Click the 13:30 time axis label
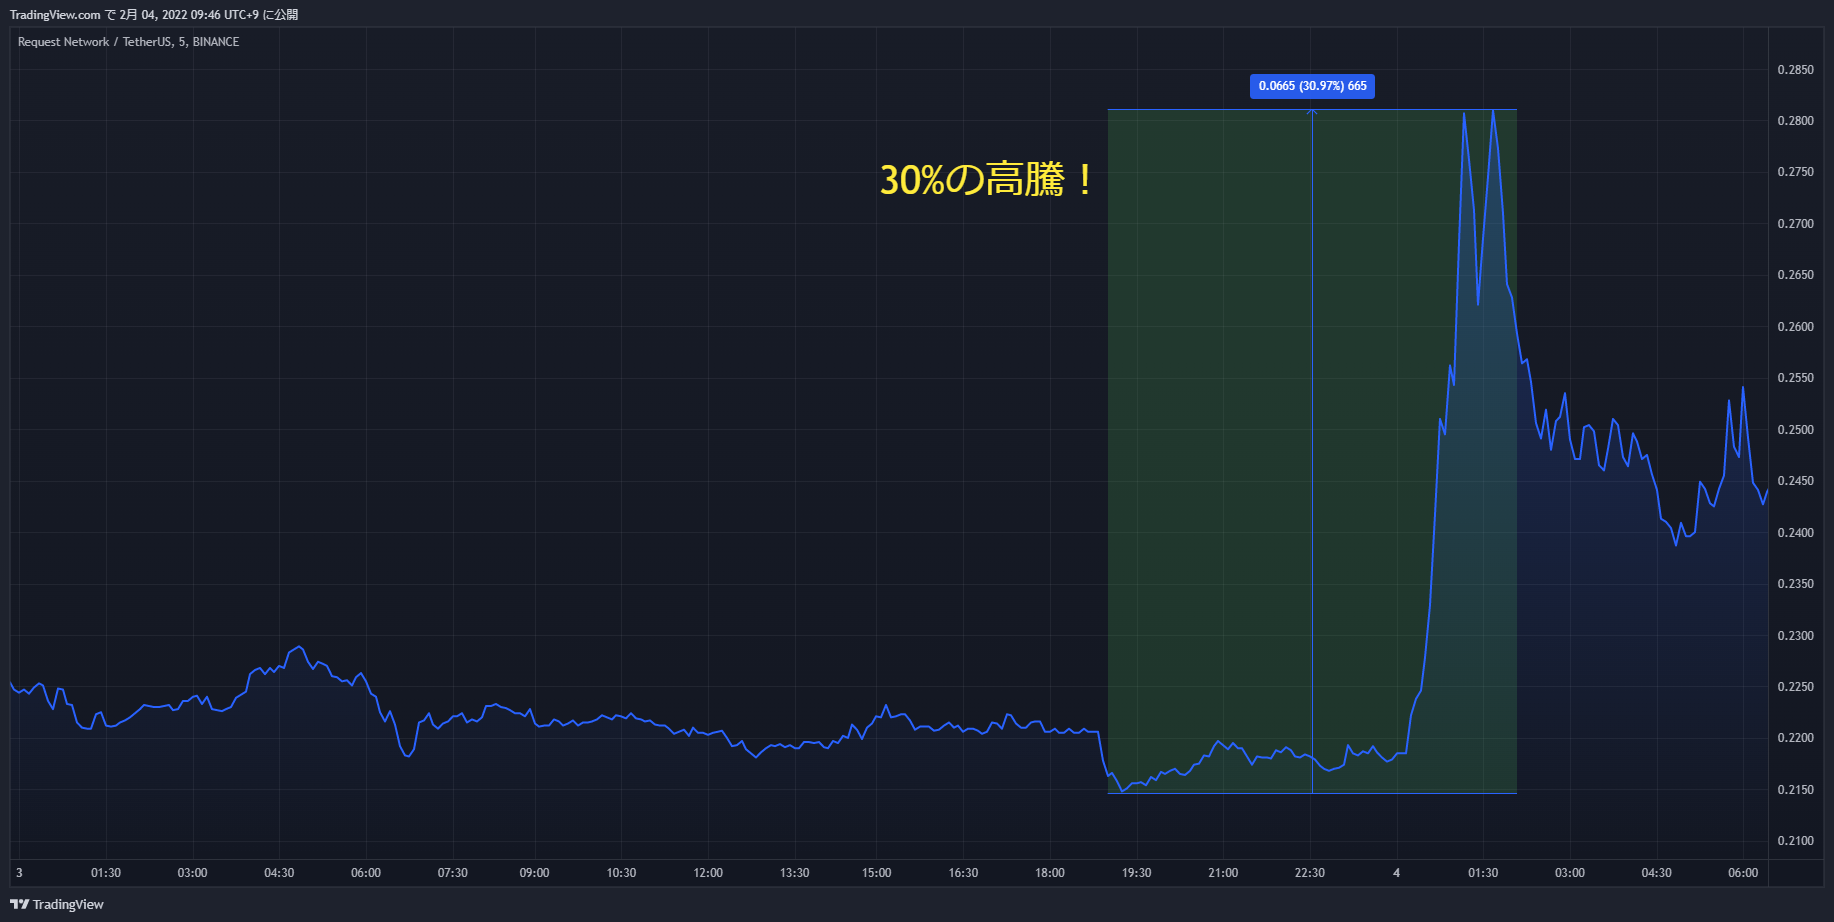 [x=795, y=873]
